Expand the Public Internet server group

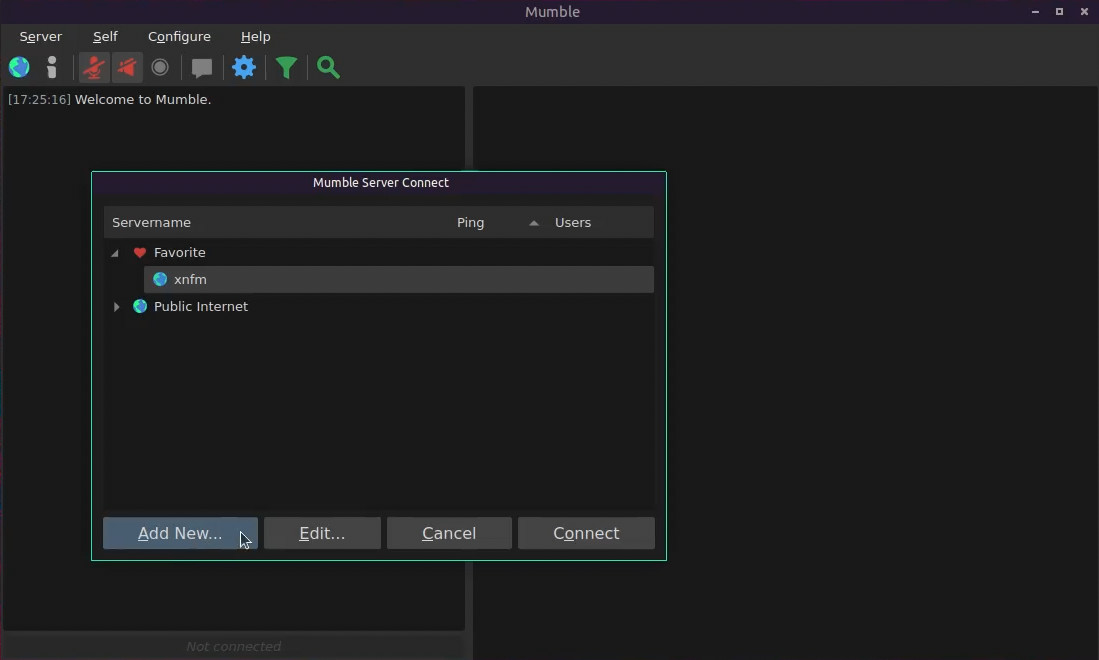(116, 307)
